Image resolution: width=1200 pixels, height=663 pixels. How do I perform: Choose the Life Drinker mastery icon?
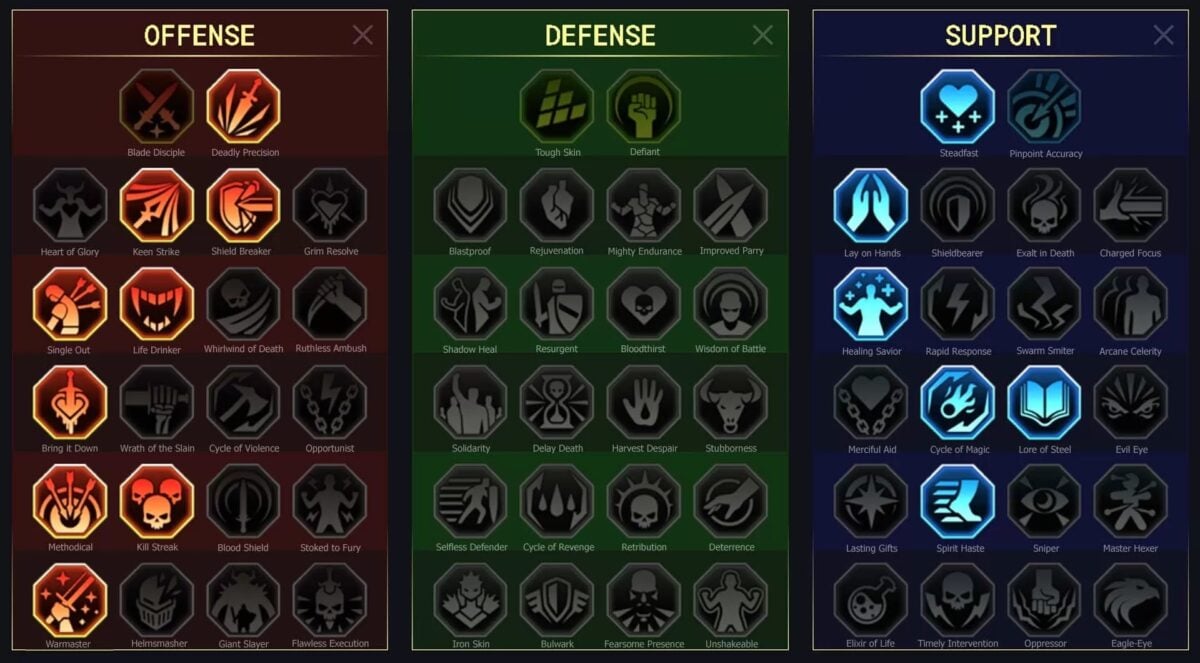click(x=157, y=303)
